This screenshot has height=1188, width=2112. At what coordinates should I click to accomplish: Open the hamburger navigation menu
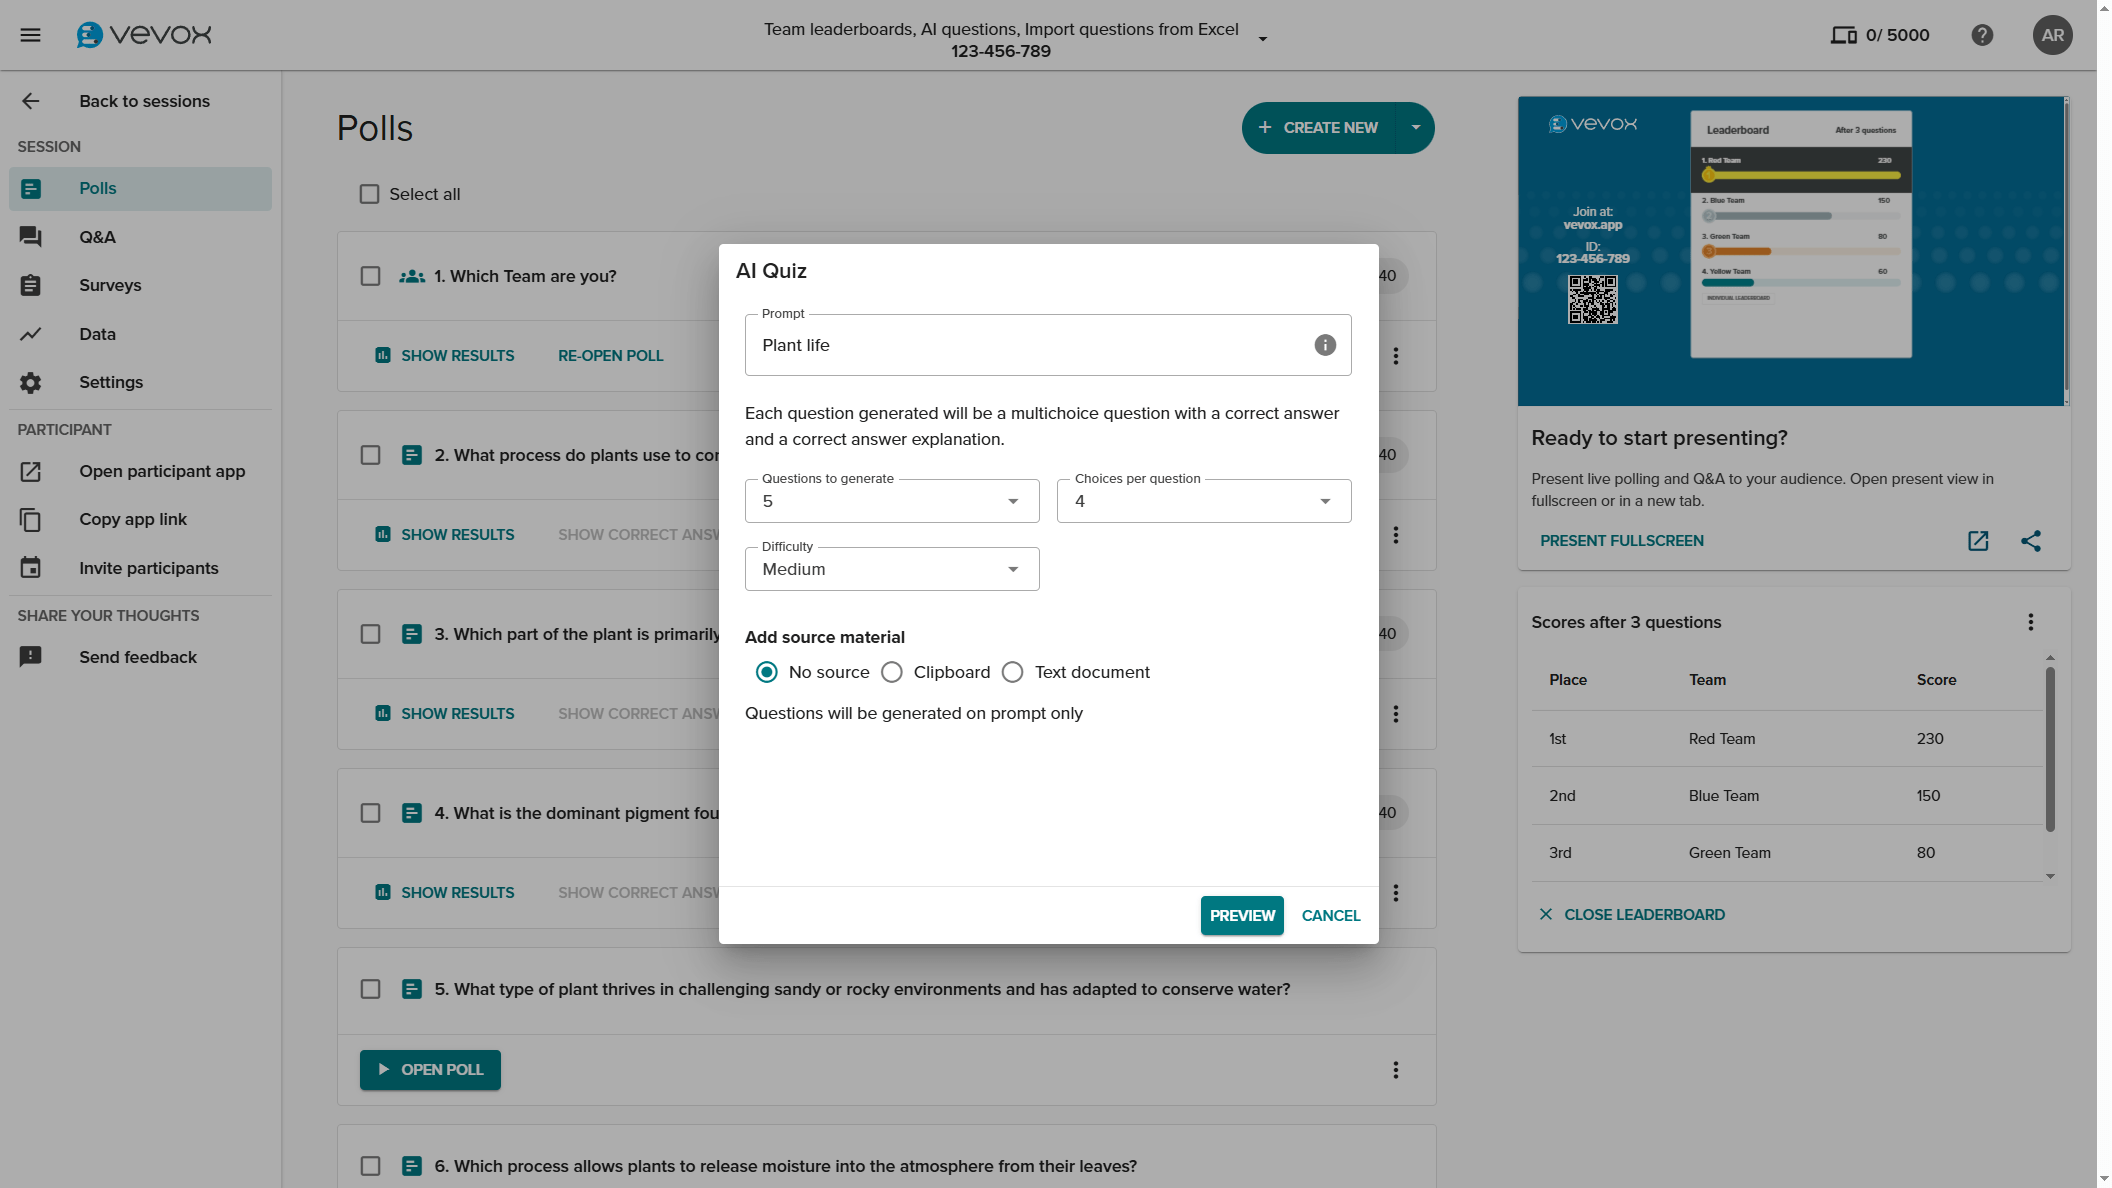coord(31,35)
